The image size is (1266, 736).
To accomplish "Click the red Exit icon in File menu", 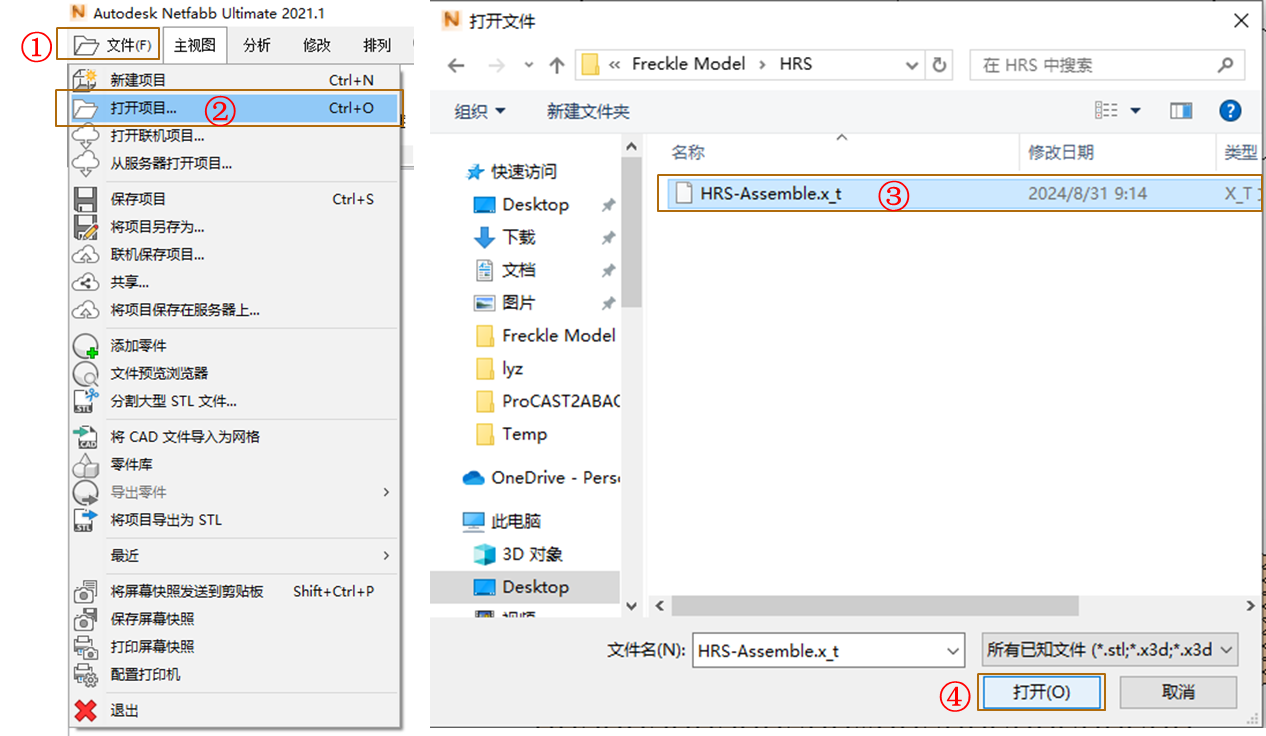I will 85,710.
